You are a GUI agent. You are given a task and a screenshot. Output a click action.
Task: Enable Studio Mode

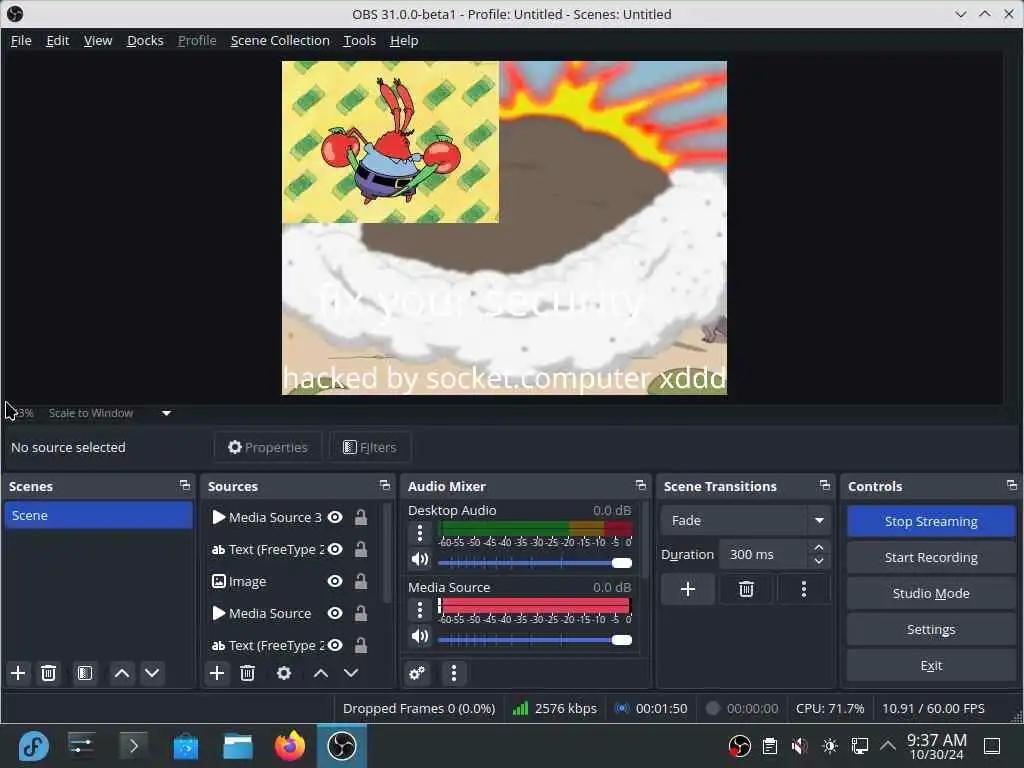click(931, 593)
